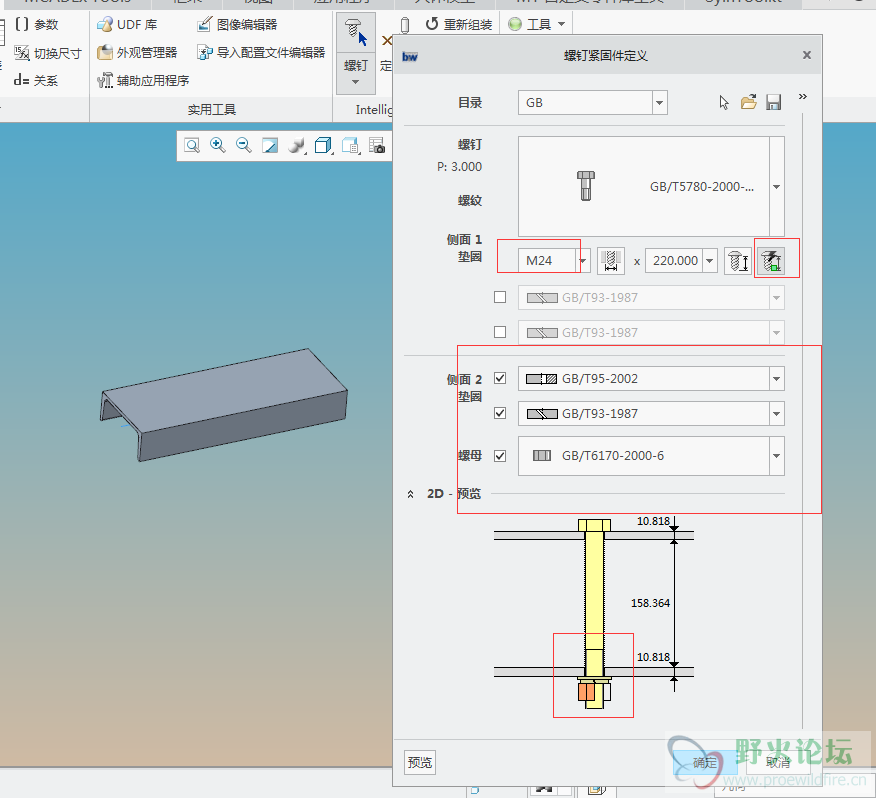Click the 预览 button
Screen dimensions: 876x798
pyautogui.click(x=420, y=763)
